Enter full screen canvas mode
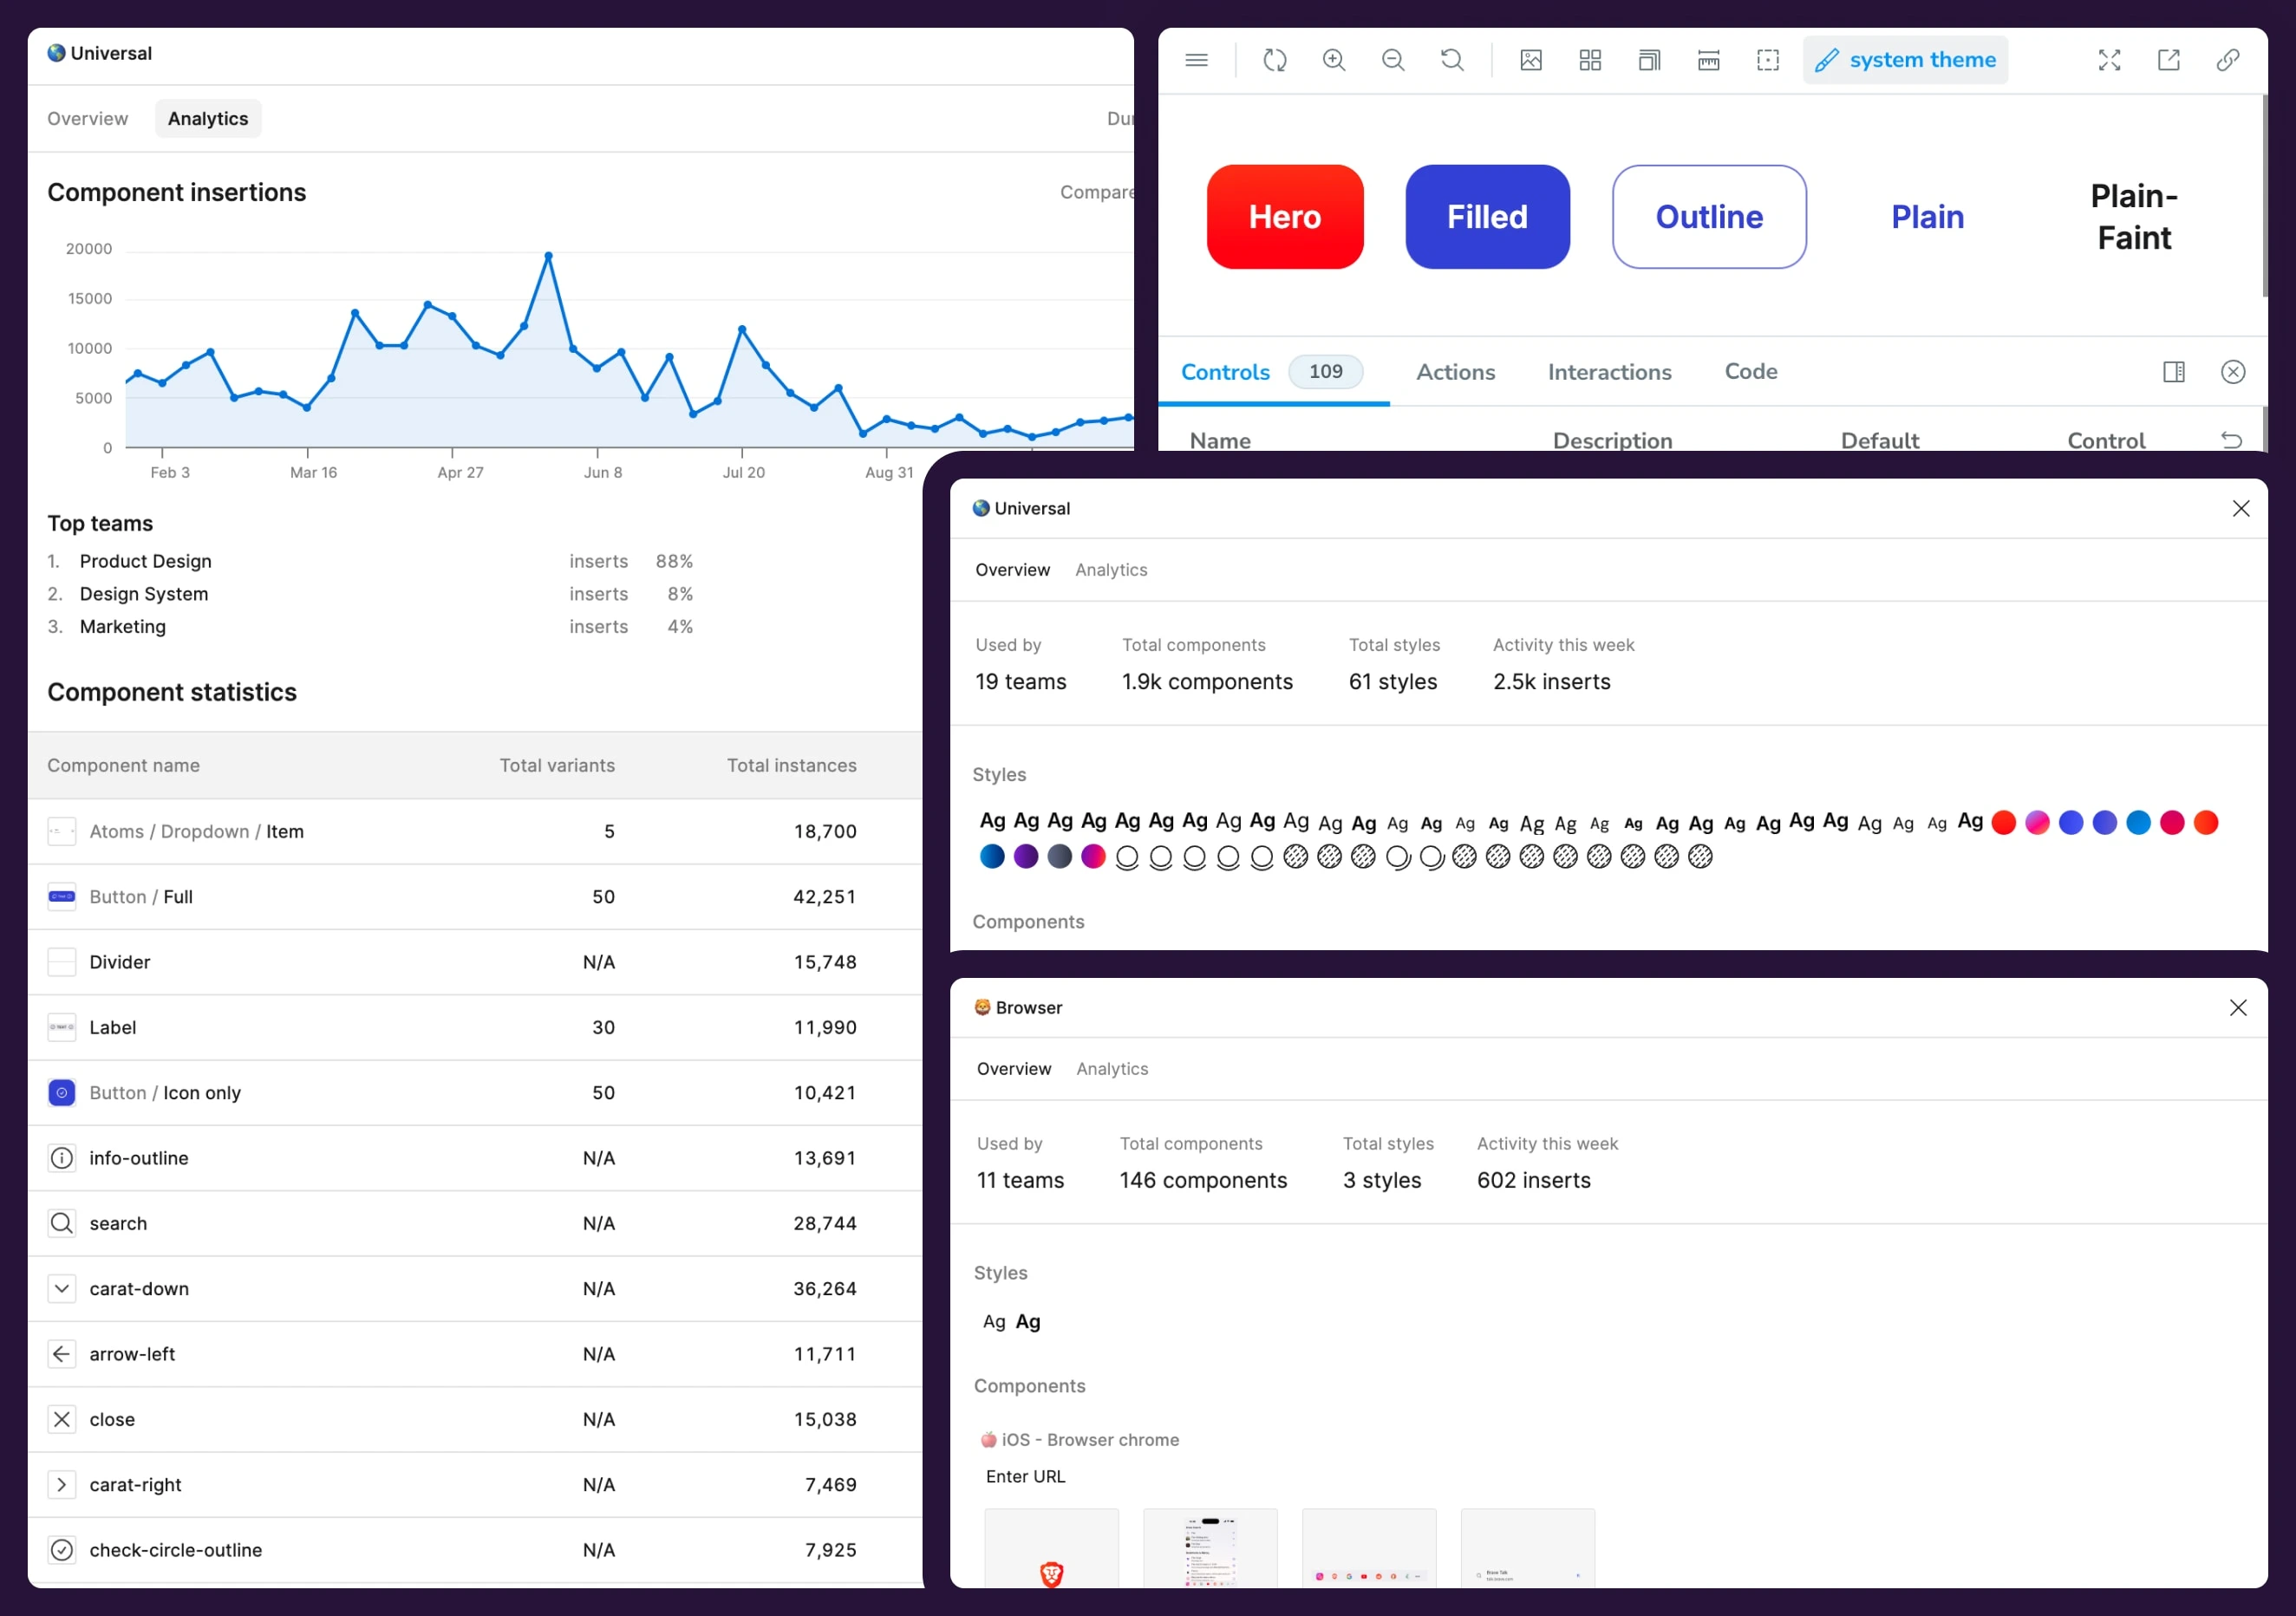Viewport: 2296px width, 1616px height. [2109, 60]
